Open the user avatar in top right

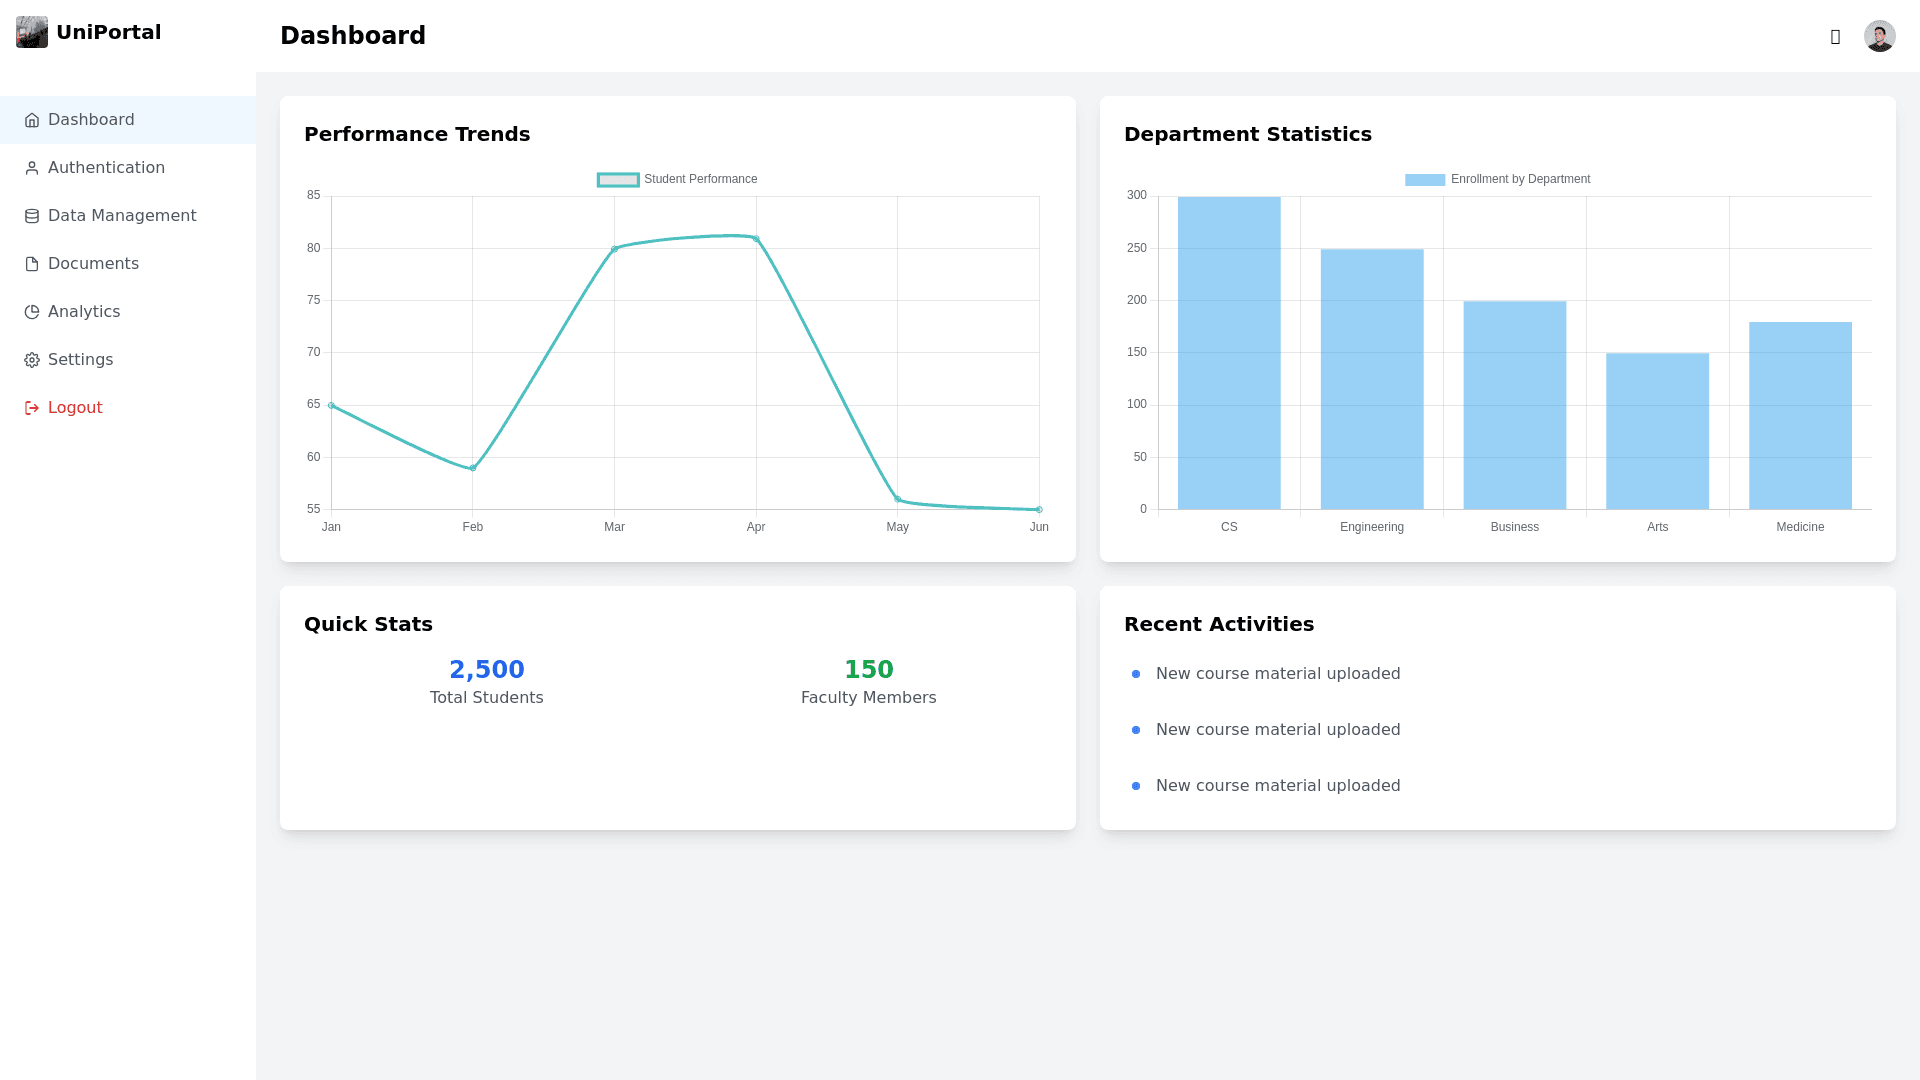tap(1879, 36)
